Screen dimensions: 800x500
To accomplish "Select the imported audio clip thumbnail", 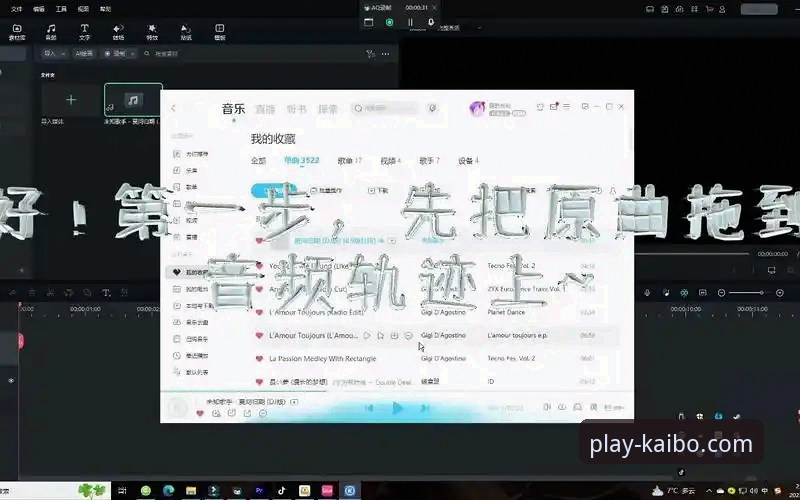I will [133, 100].
